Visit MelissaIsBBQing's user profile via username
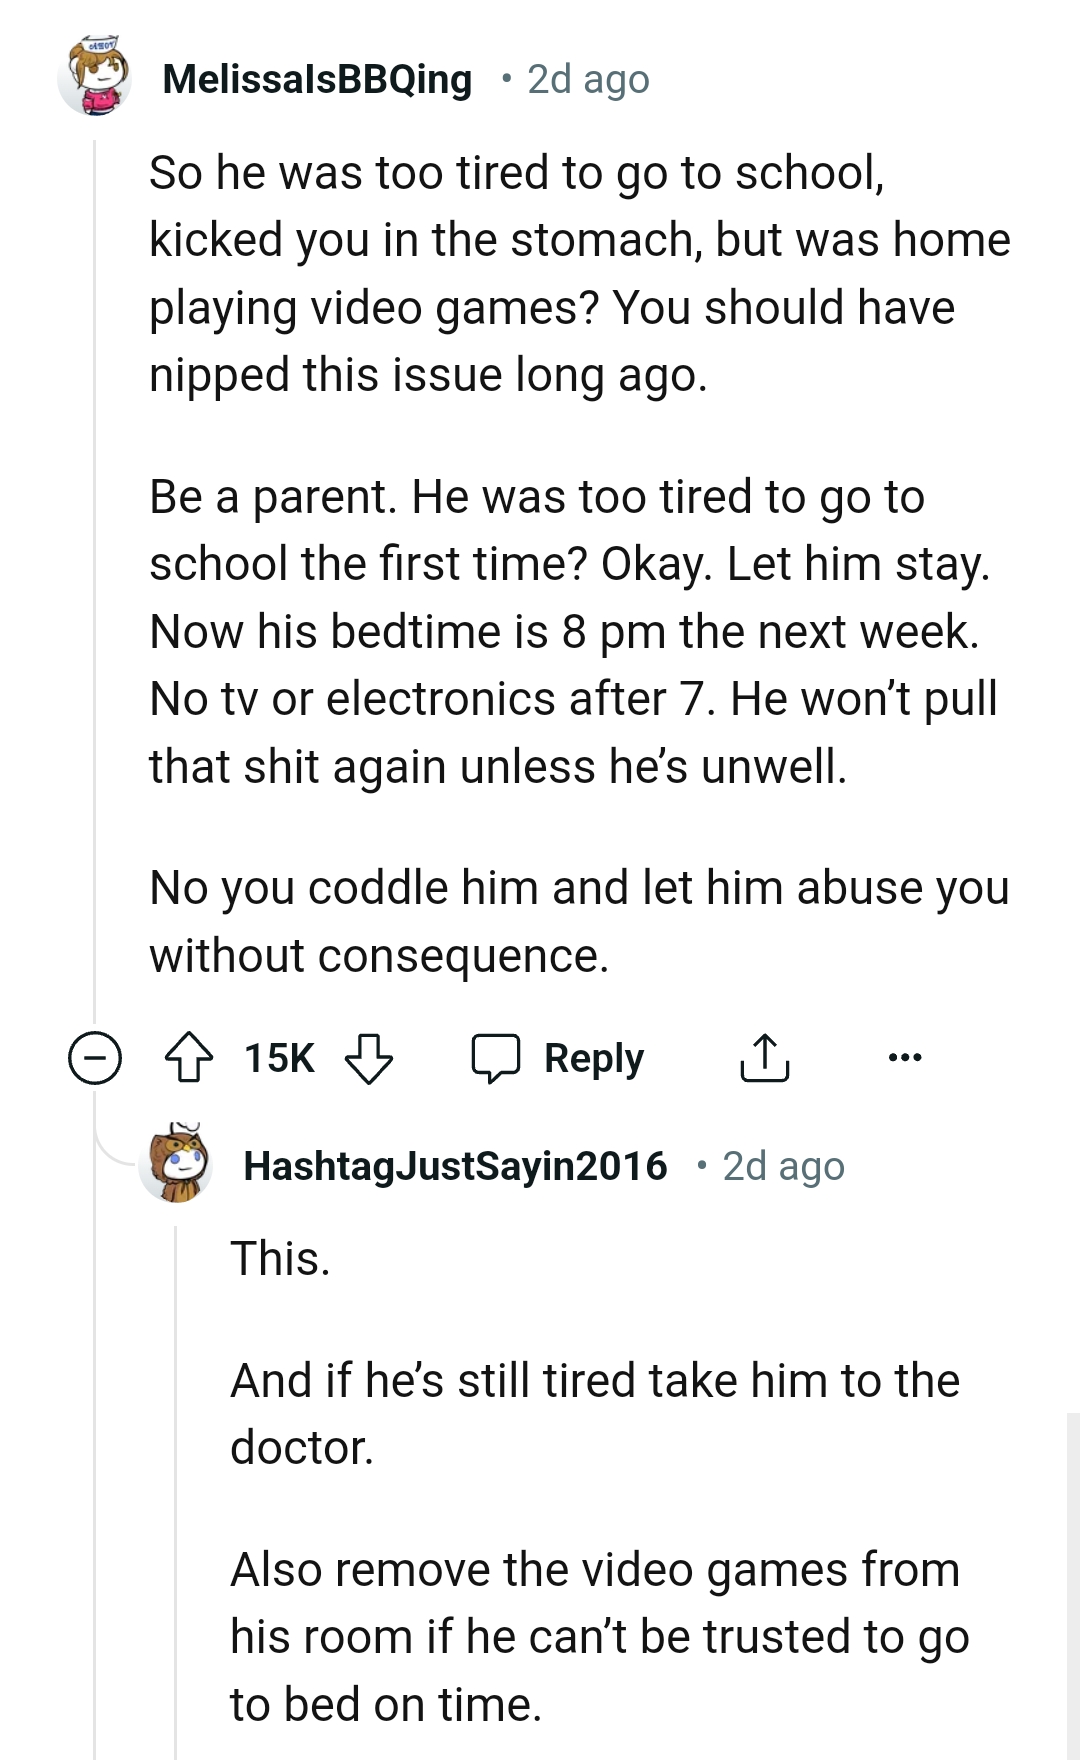This screenshot has width=1080, height=1760. 317,79
